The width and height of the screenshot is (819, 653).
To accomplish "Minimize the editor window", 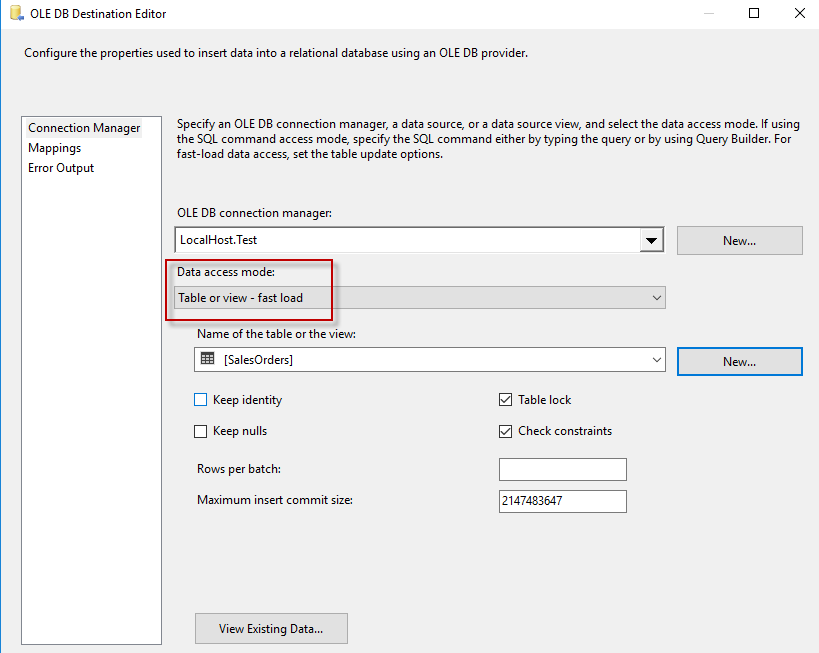I will (708, 14).
